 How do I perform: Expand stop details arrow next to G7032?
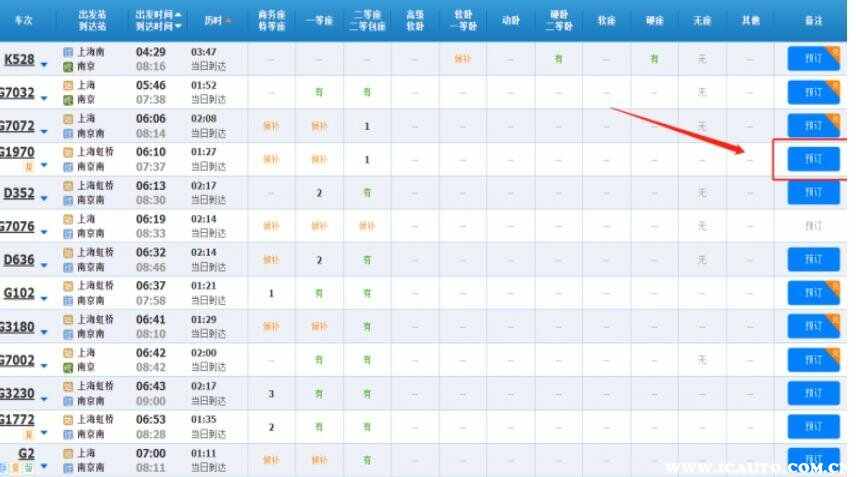pos(44,98)
